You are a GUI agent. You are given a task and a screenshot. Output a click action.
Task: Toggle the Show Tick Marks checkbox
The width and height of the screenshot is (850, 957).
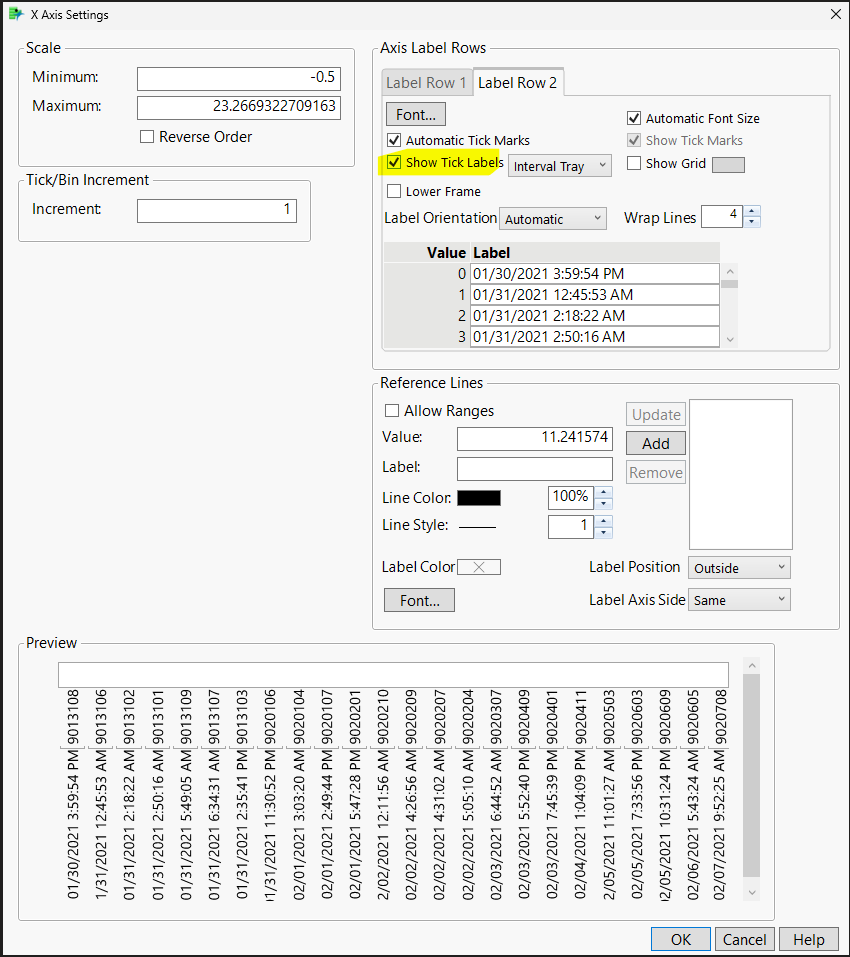tap(634, 140)
